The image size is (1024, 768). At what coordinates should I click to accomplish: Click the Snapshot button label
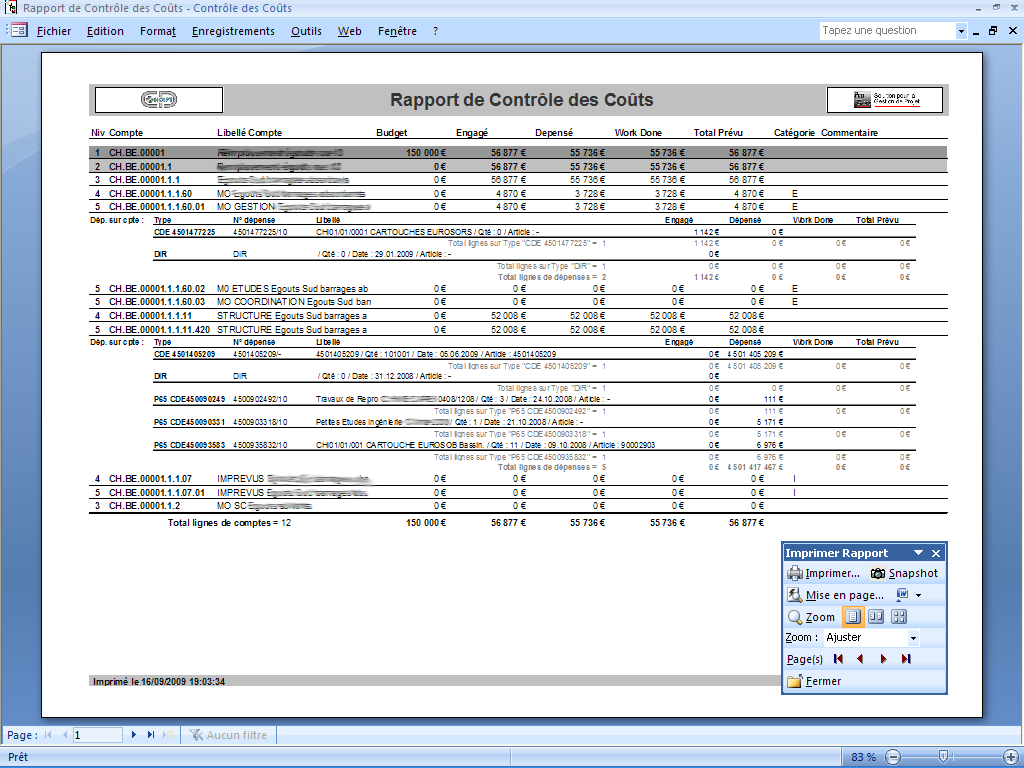[x=913, y=573]
